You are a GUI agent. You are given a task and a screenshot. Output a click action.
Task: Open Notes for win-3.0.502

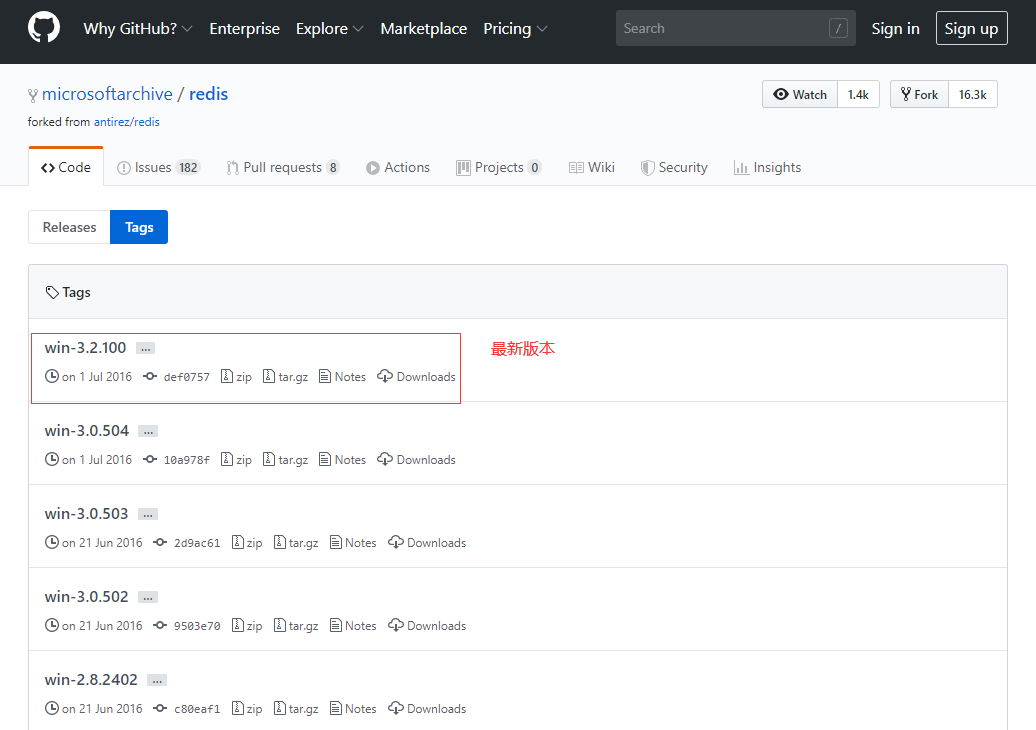click(x=353, y=626)
